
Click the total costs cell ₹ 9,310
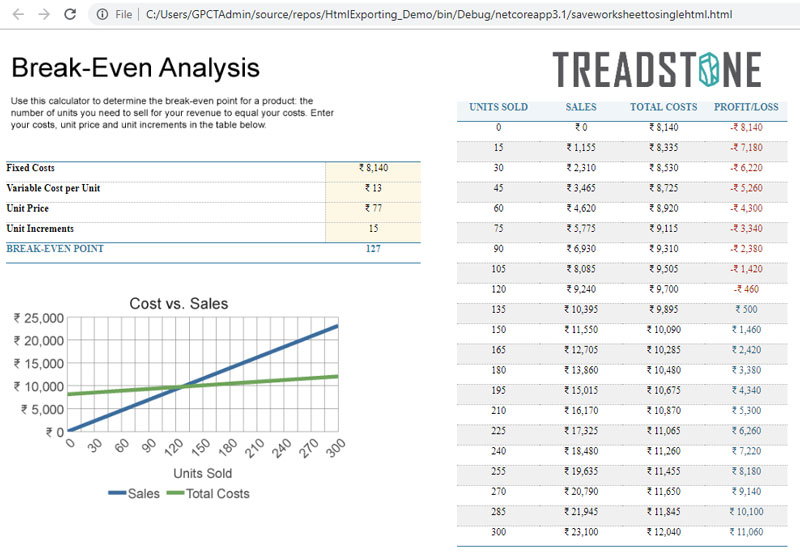(664, 248)
